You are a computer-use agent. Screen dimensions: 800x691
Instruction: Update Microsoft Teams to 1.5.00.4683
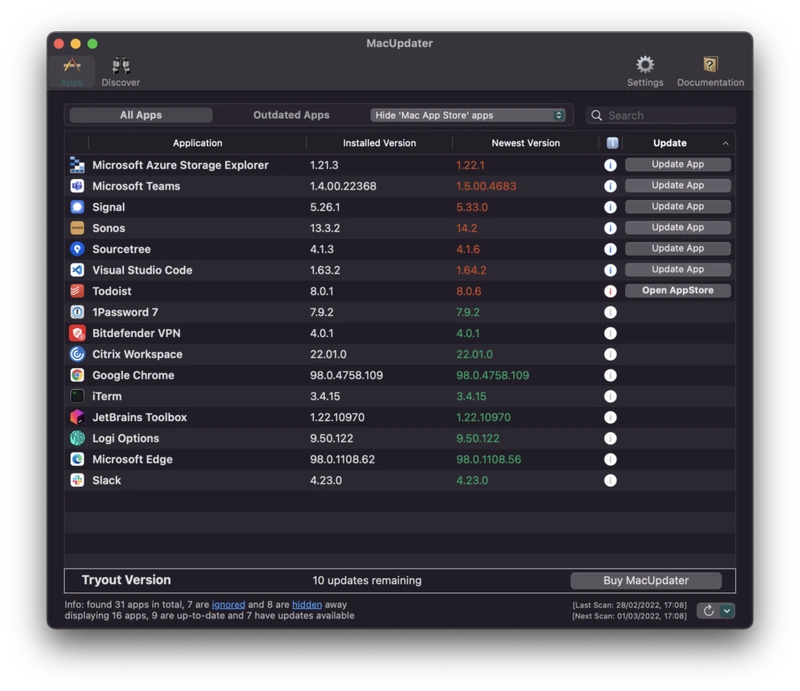point(677,185)
